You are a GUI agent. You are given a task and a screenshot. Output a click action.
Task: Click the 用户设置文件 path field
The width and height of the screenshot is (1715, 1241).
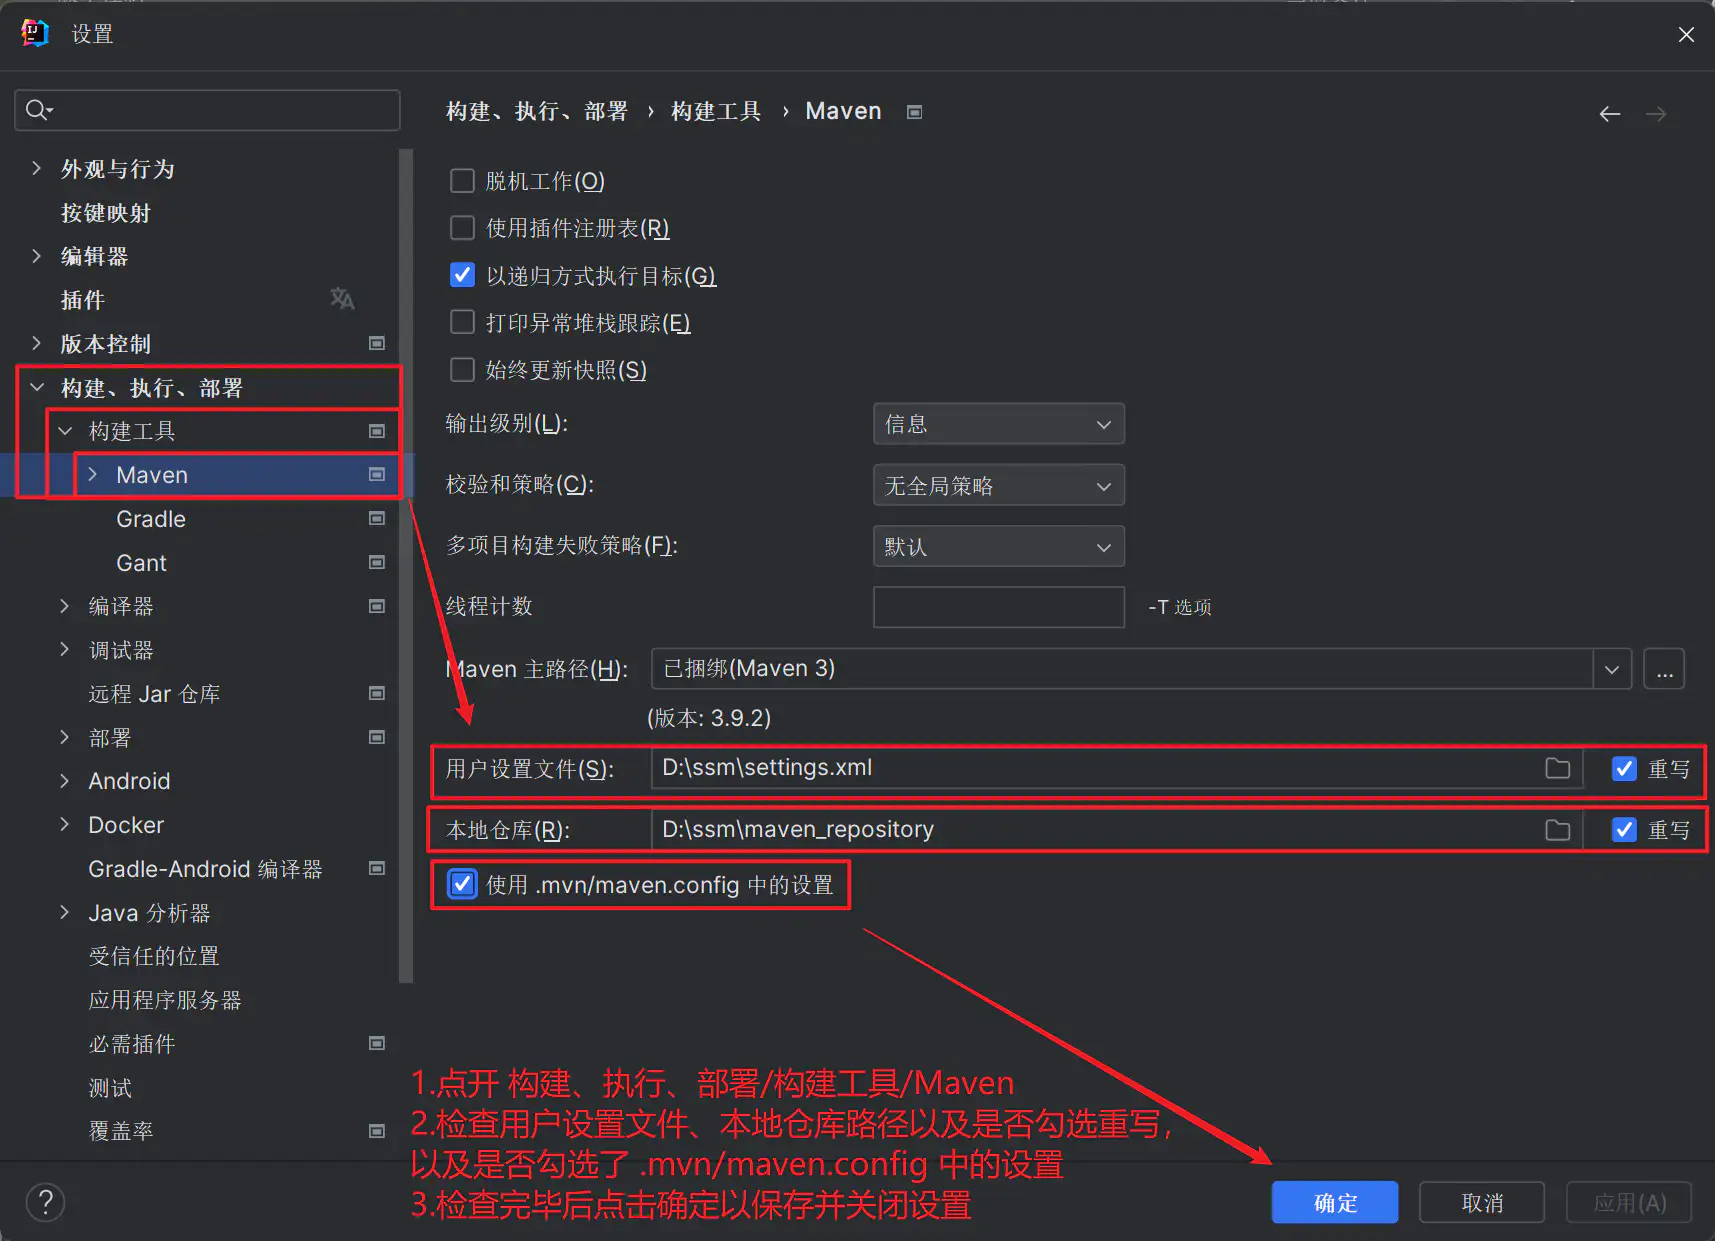coord(1117,768)
